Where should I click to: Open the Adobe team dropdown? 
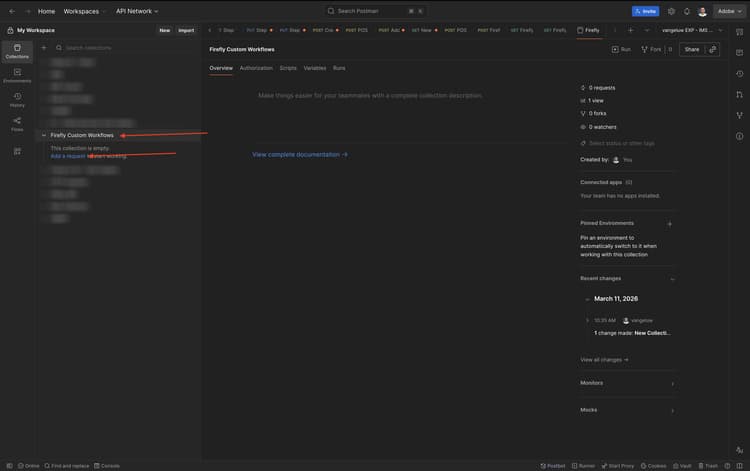pos(729,11)
